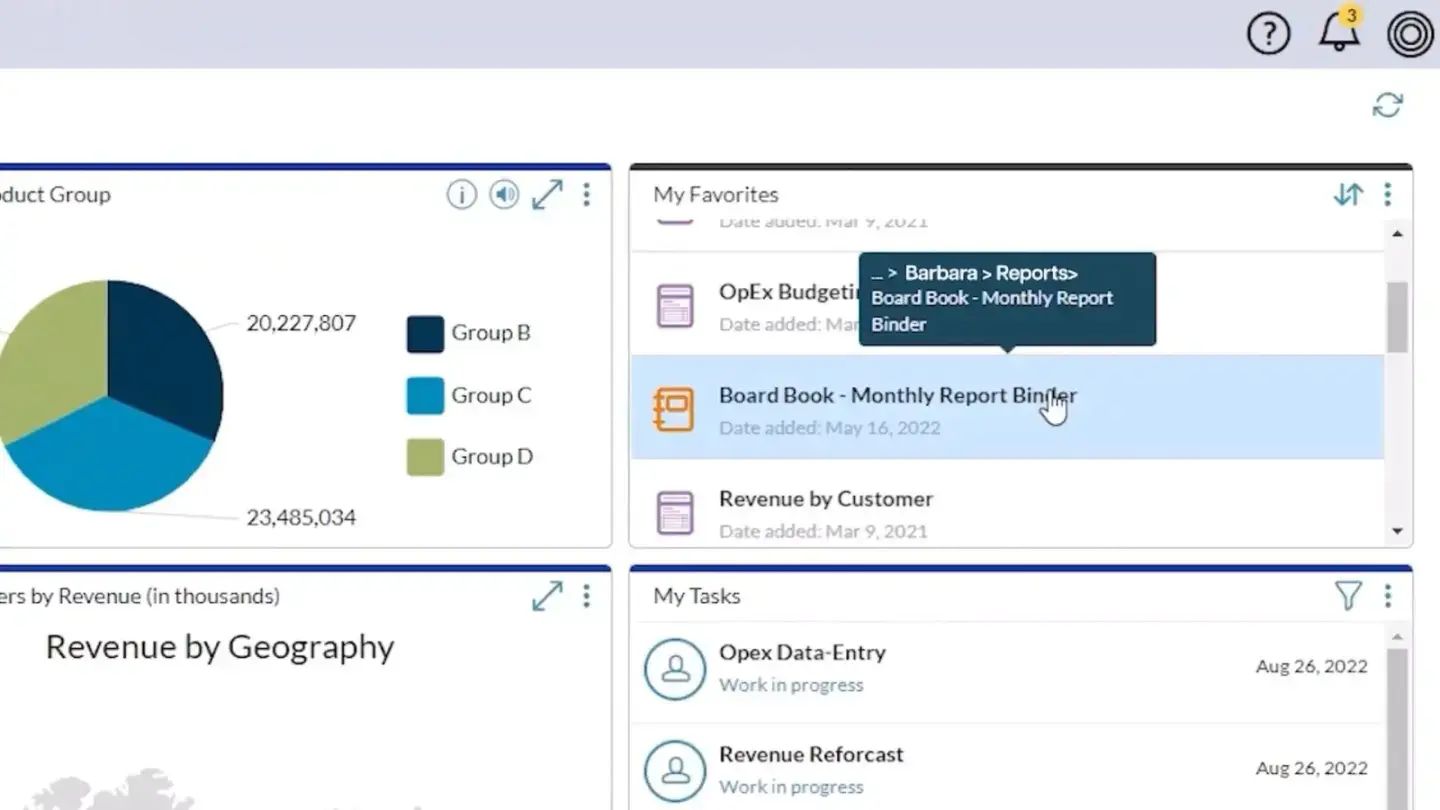
Task: Open the notifications bell with 3 alerts
Action: pyautogui.click(x=1337, y=32)
